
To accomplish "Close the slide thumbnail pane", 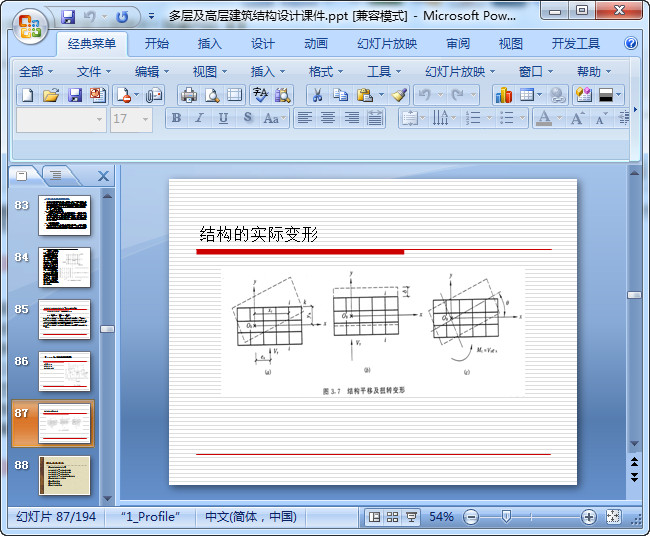I will [x=103, y=176].
